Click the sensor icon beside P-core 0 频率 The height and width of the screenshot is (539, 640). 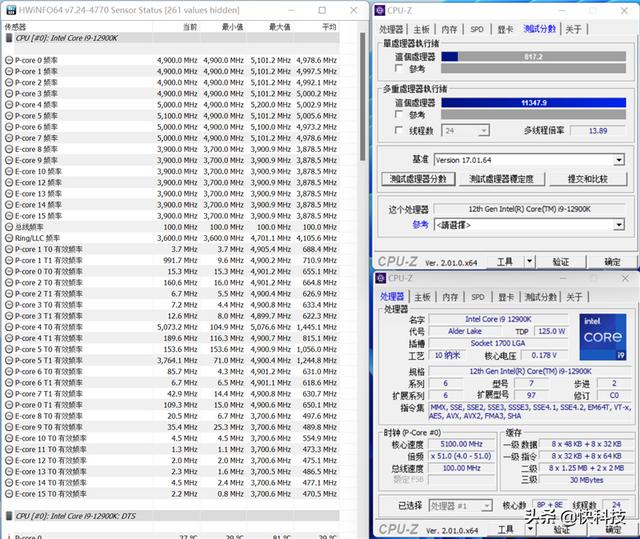(9, 60)
